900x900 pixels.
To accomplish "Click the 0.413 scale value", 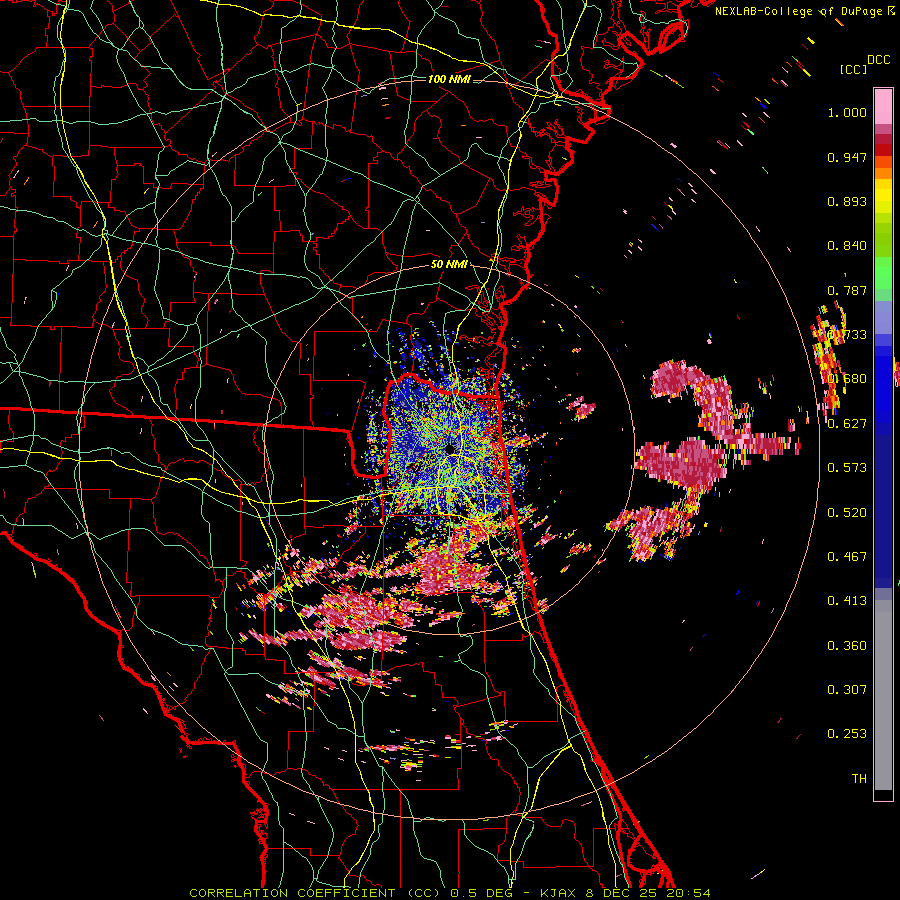I will click(x=847, y=601).
